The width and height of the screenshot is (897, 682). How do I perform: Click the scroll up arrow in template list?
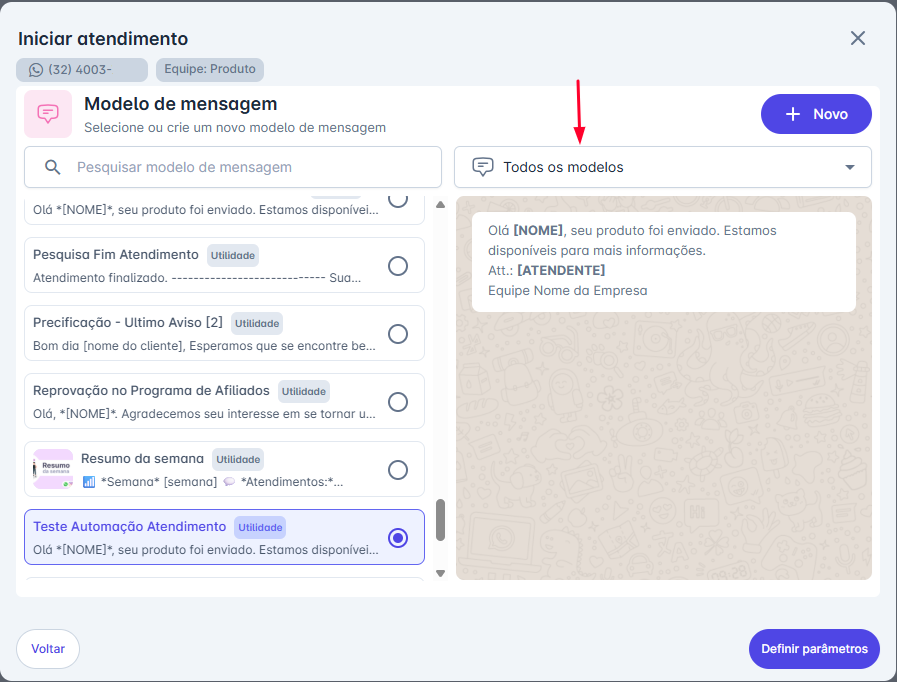click(x=440, y=205)
